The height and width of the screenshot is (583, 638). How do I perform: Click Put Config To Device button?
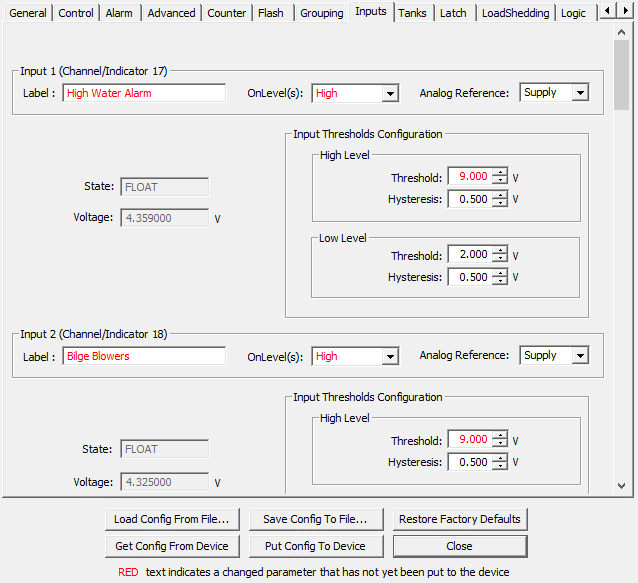(314, 546)
